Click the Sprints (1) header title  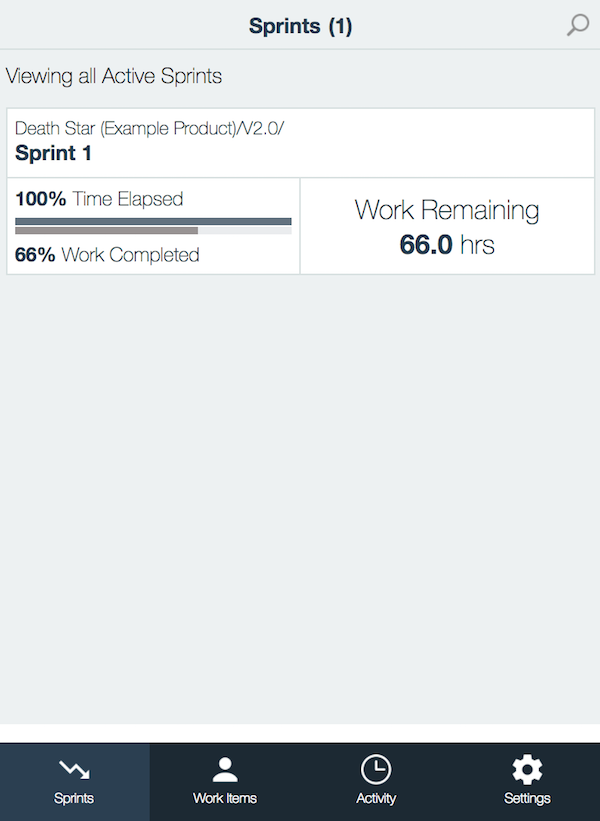tap(301, 26)
